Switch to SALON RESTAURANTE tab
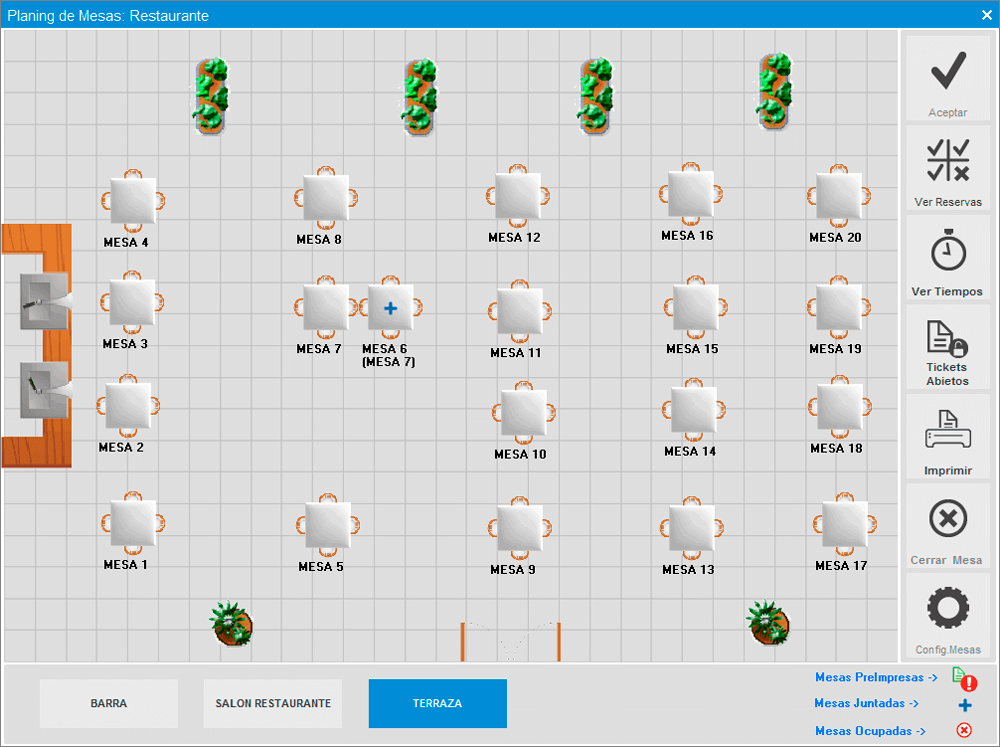 (x=273, y=703)
